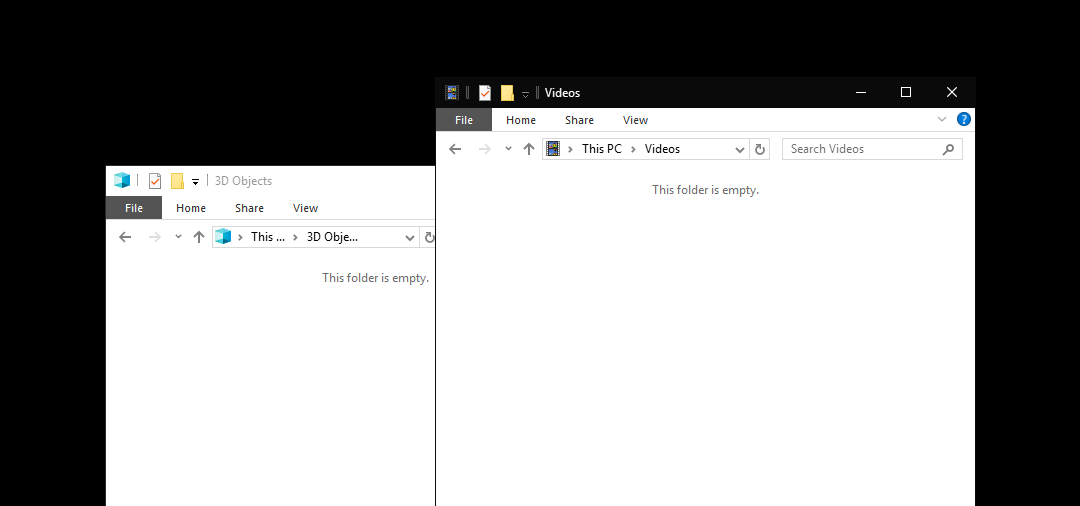The image size is (1080, 506).
Task: Open the File tab in 3D Objects window
Action: (x=134, y=208)
